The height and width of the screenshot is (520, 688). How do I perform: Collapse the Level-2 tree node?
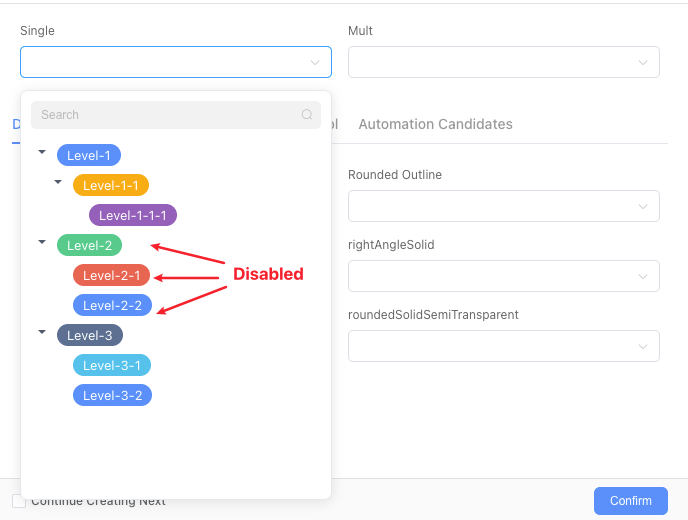click(x=42, y=242)
